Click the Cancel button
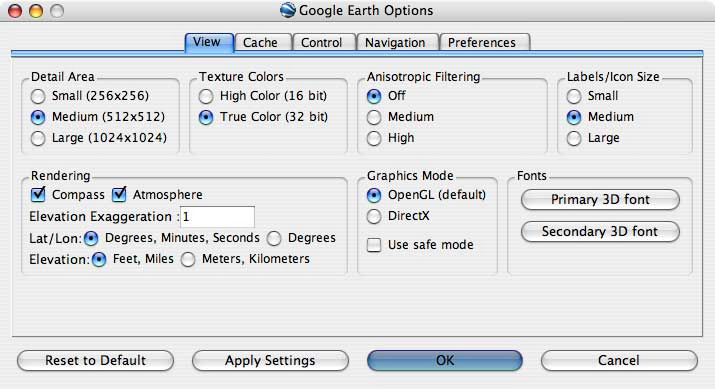Viewport: 715px width, 389px height. coord(619,361)
